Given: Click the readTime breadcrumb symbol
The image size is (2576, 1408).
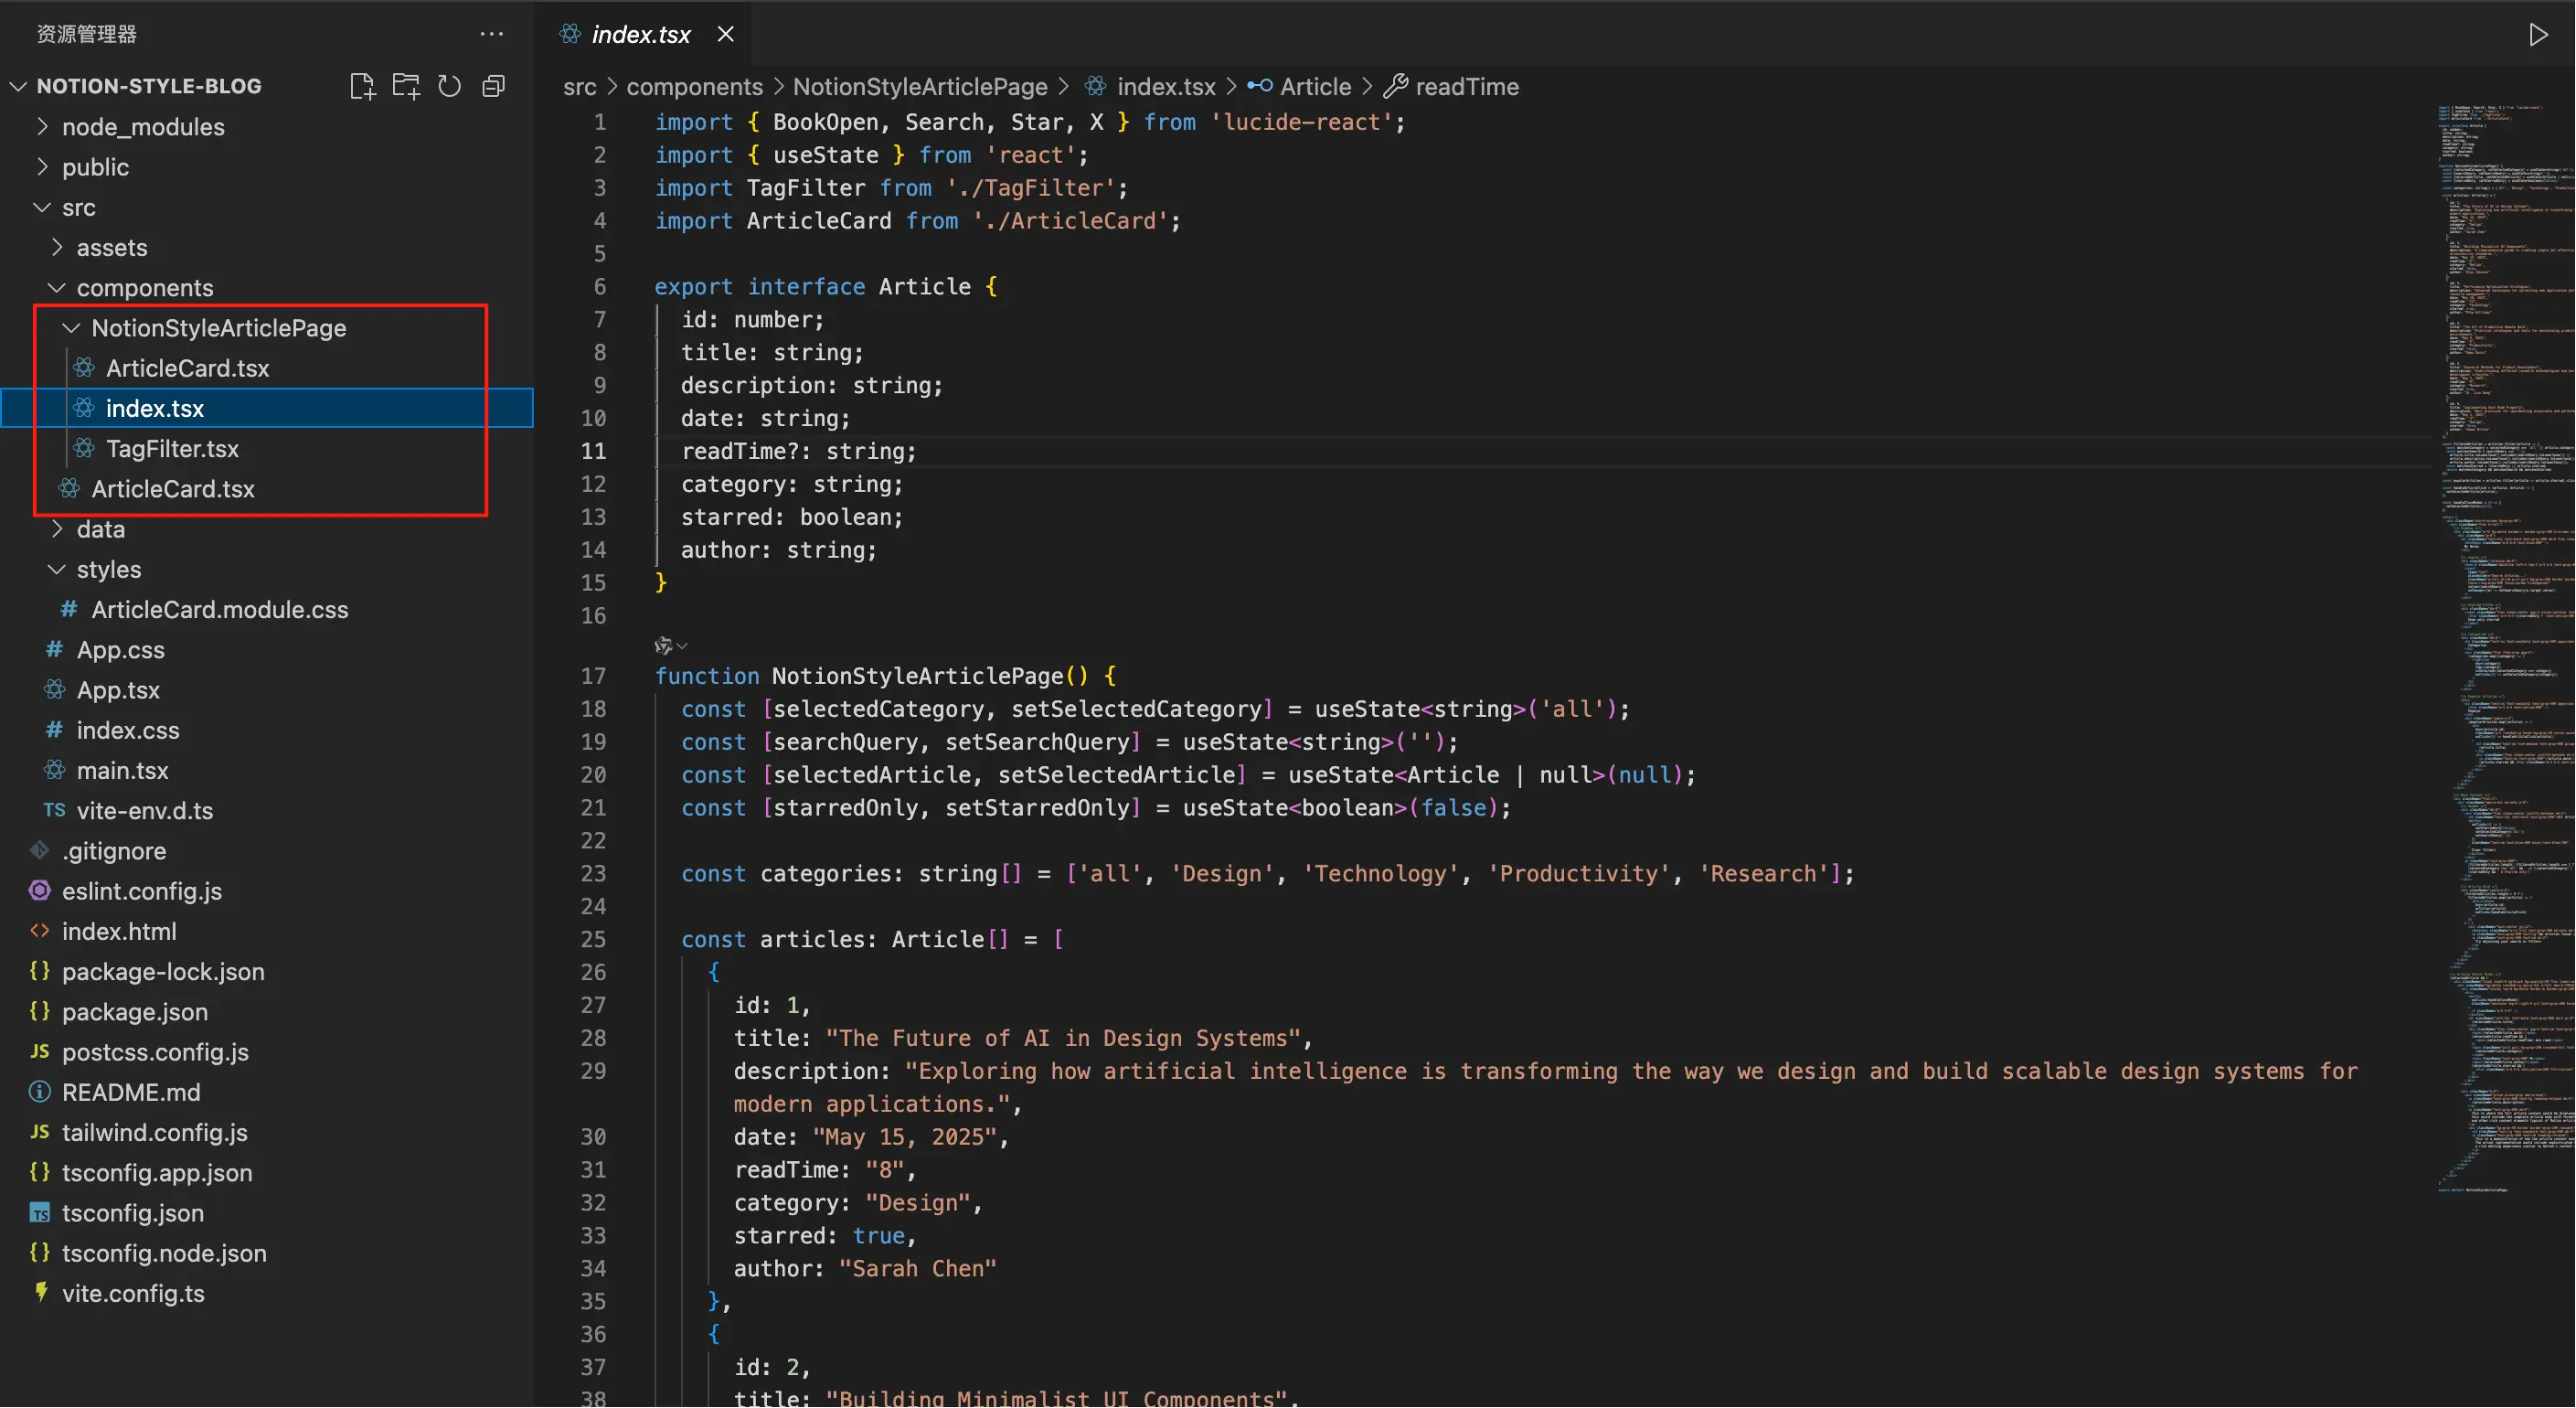Looking at the screenshot, I should tap(1466, 87).
